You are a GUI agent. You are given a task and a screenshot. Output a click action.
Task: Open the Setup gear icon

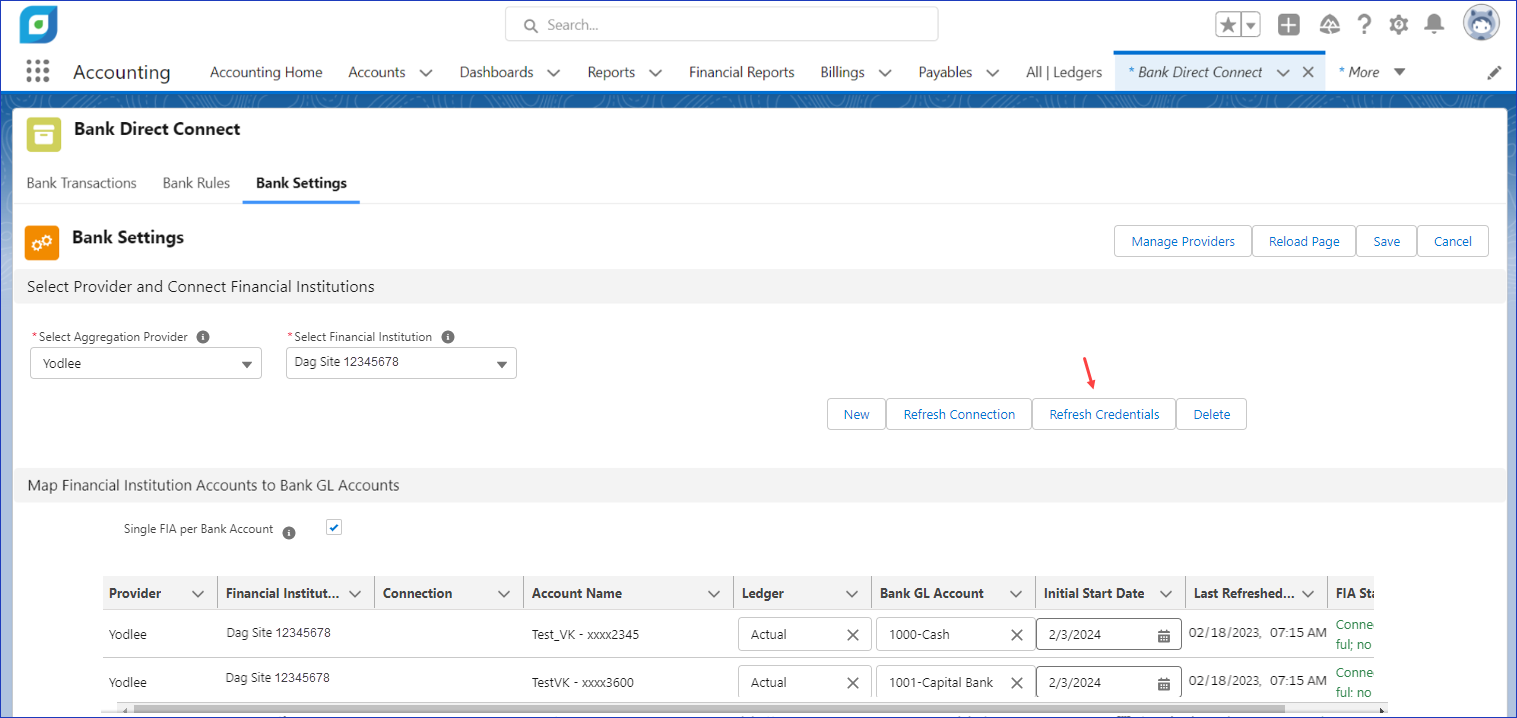1399,25
